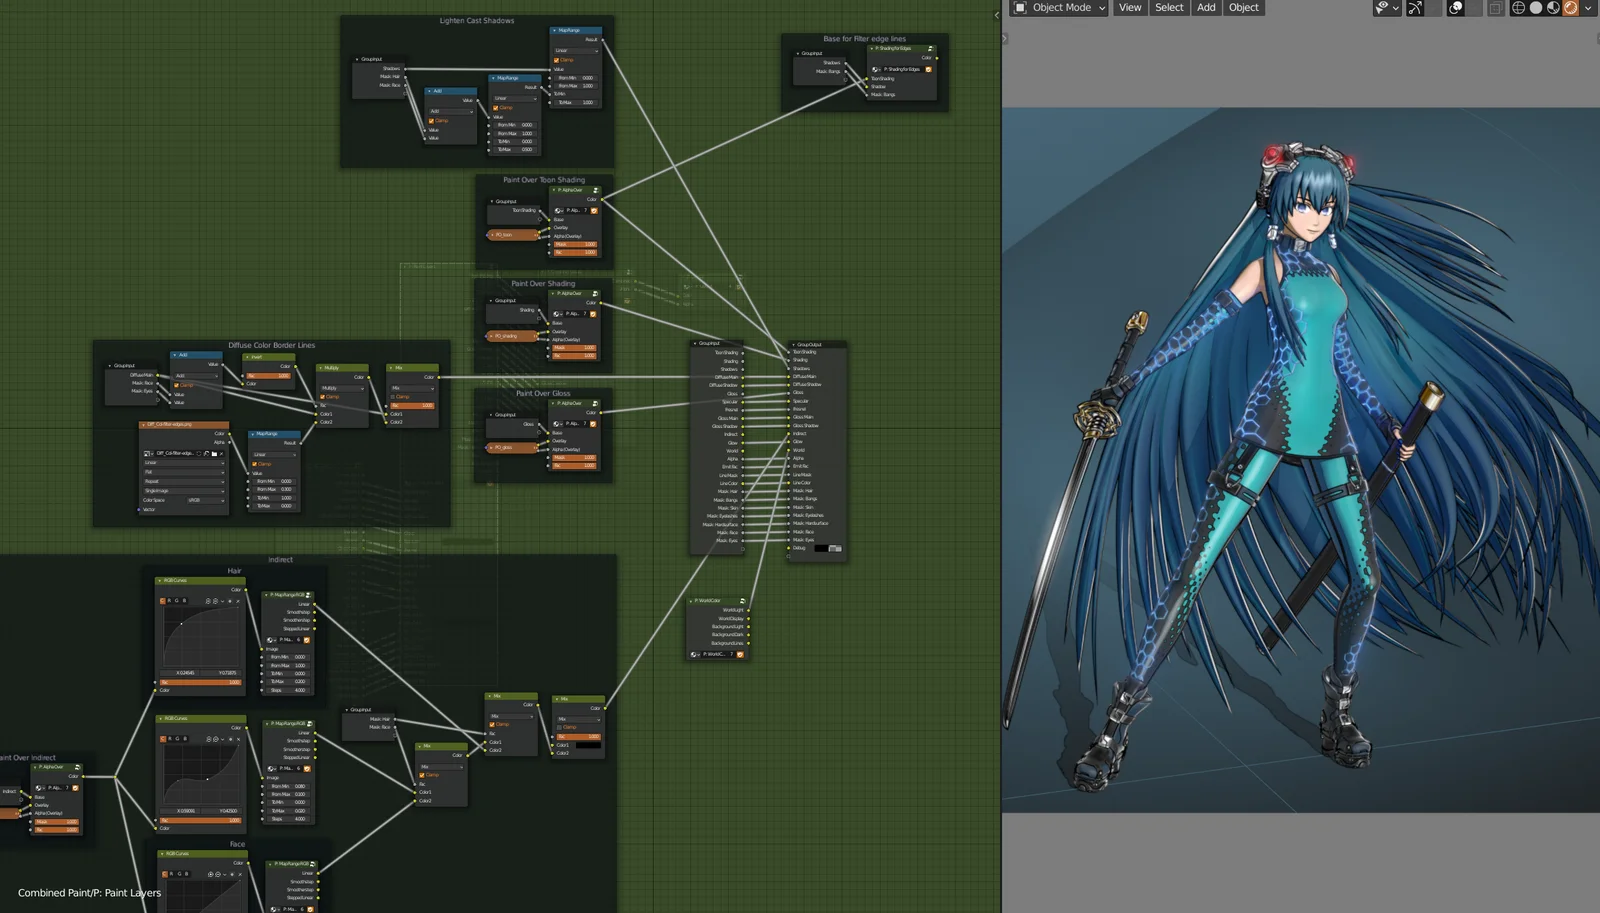Disable Clamp on the Add node in Lighten Cast Shadows
The image size is (1600, 913).
tap(431, 121)
